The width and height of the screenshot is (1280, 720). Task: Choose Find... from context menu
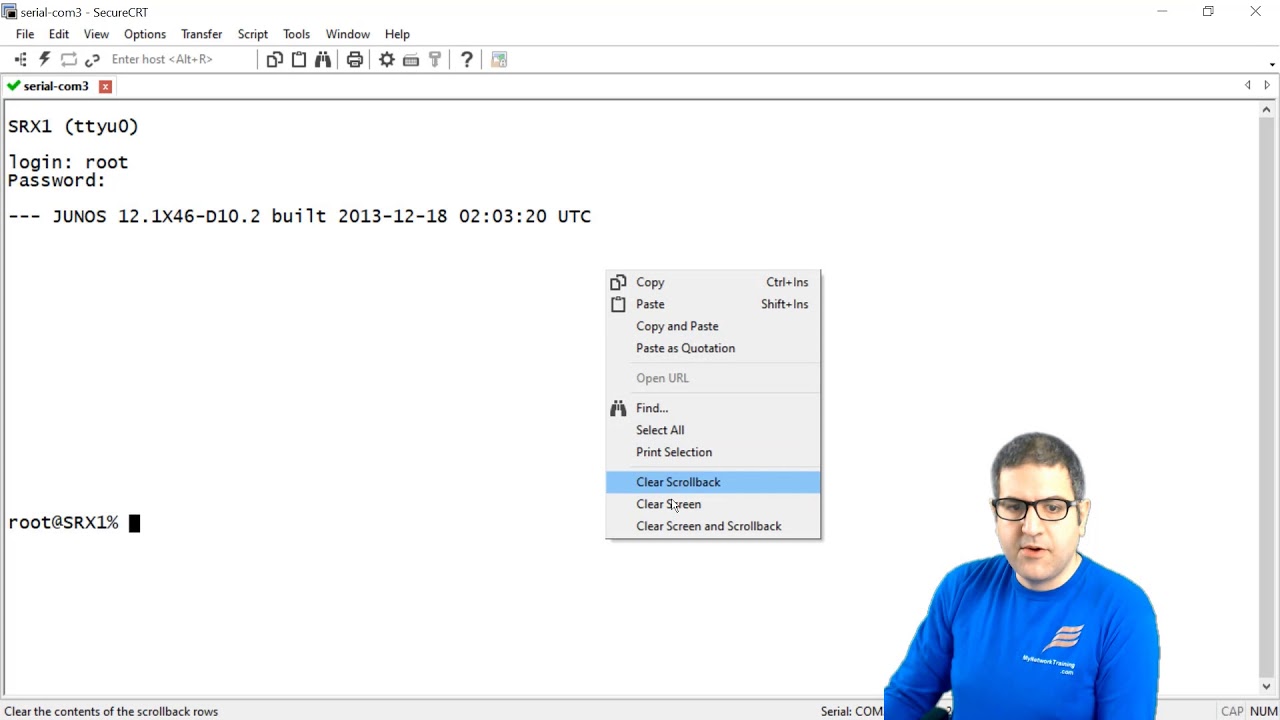713,408
